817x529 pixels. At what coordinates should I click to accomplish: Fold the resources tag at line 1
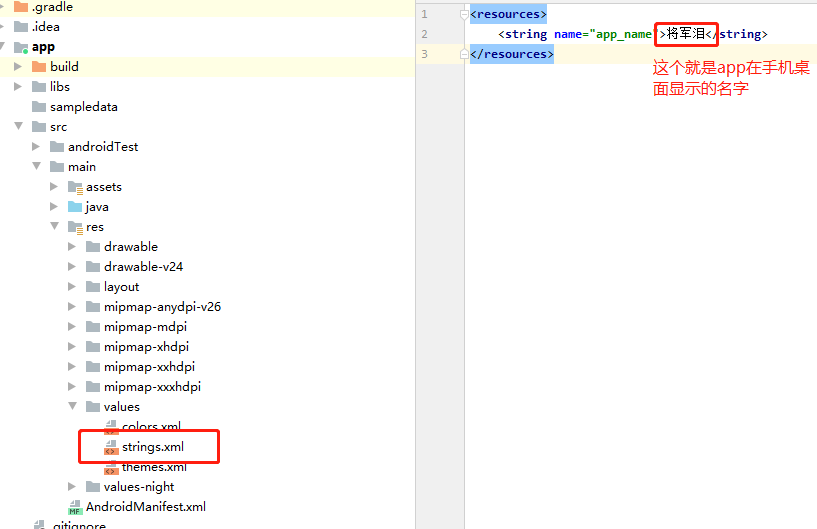[x=464, y=15]
